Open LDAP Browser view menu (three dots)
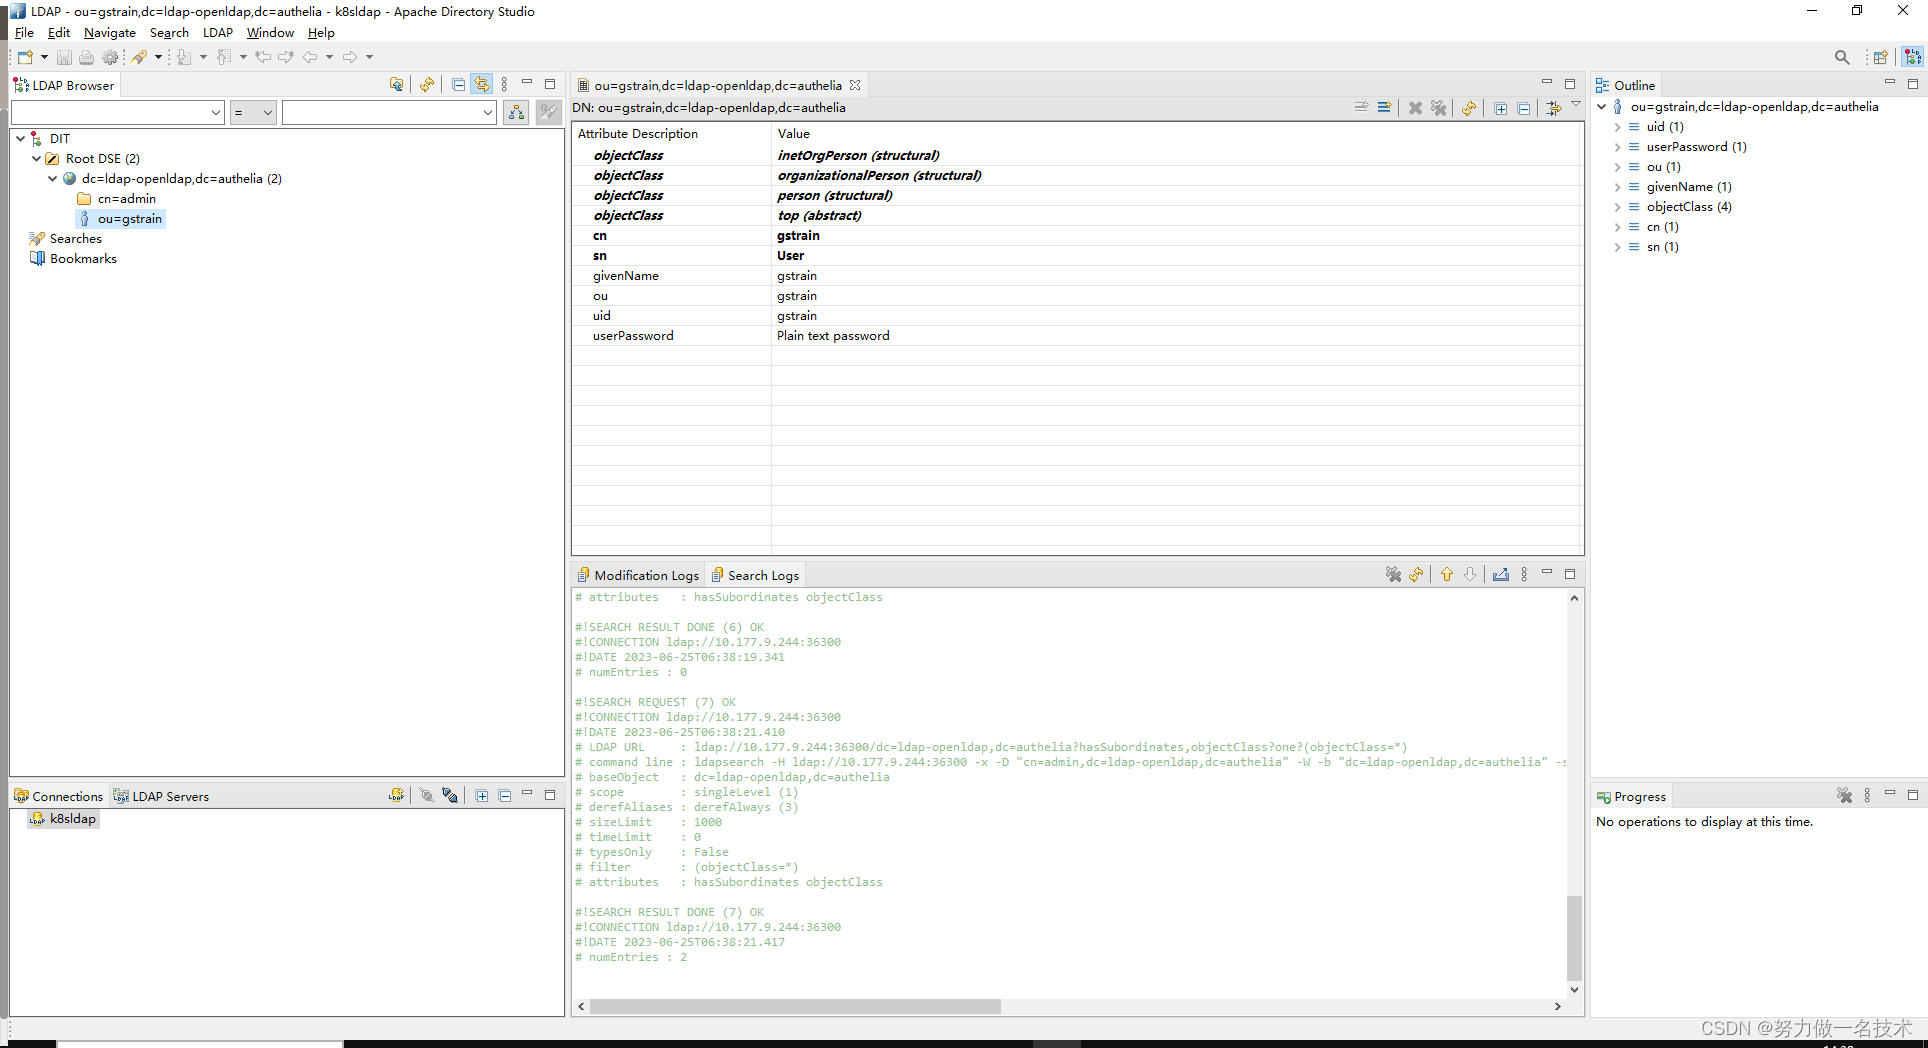The width and height of the screenshot is (1928, 1048). click(504, 84)
